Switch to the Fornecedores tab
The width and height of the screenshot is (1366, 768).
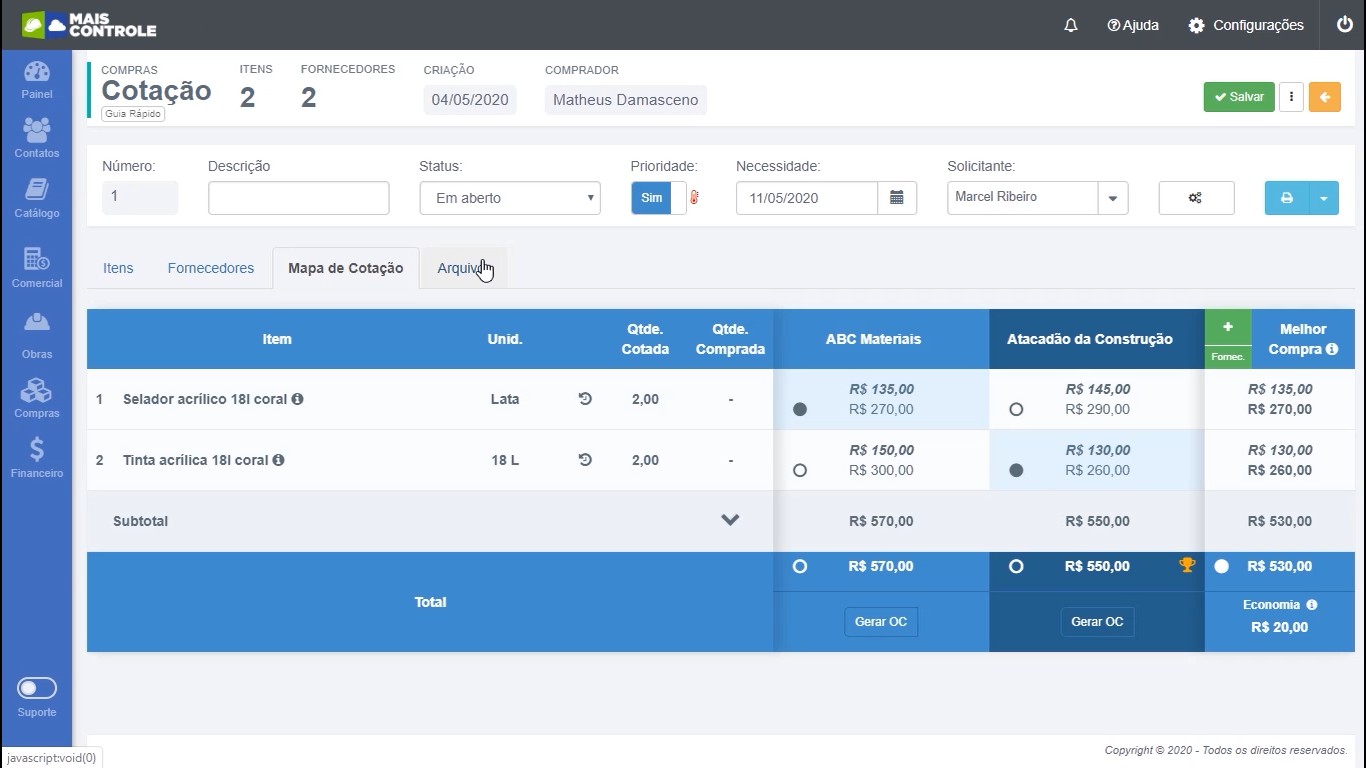210,268
